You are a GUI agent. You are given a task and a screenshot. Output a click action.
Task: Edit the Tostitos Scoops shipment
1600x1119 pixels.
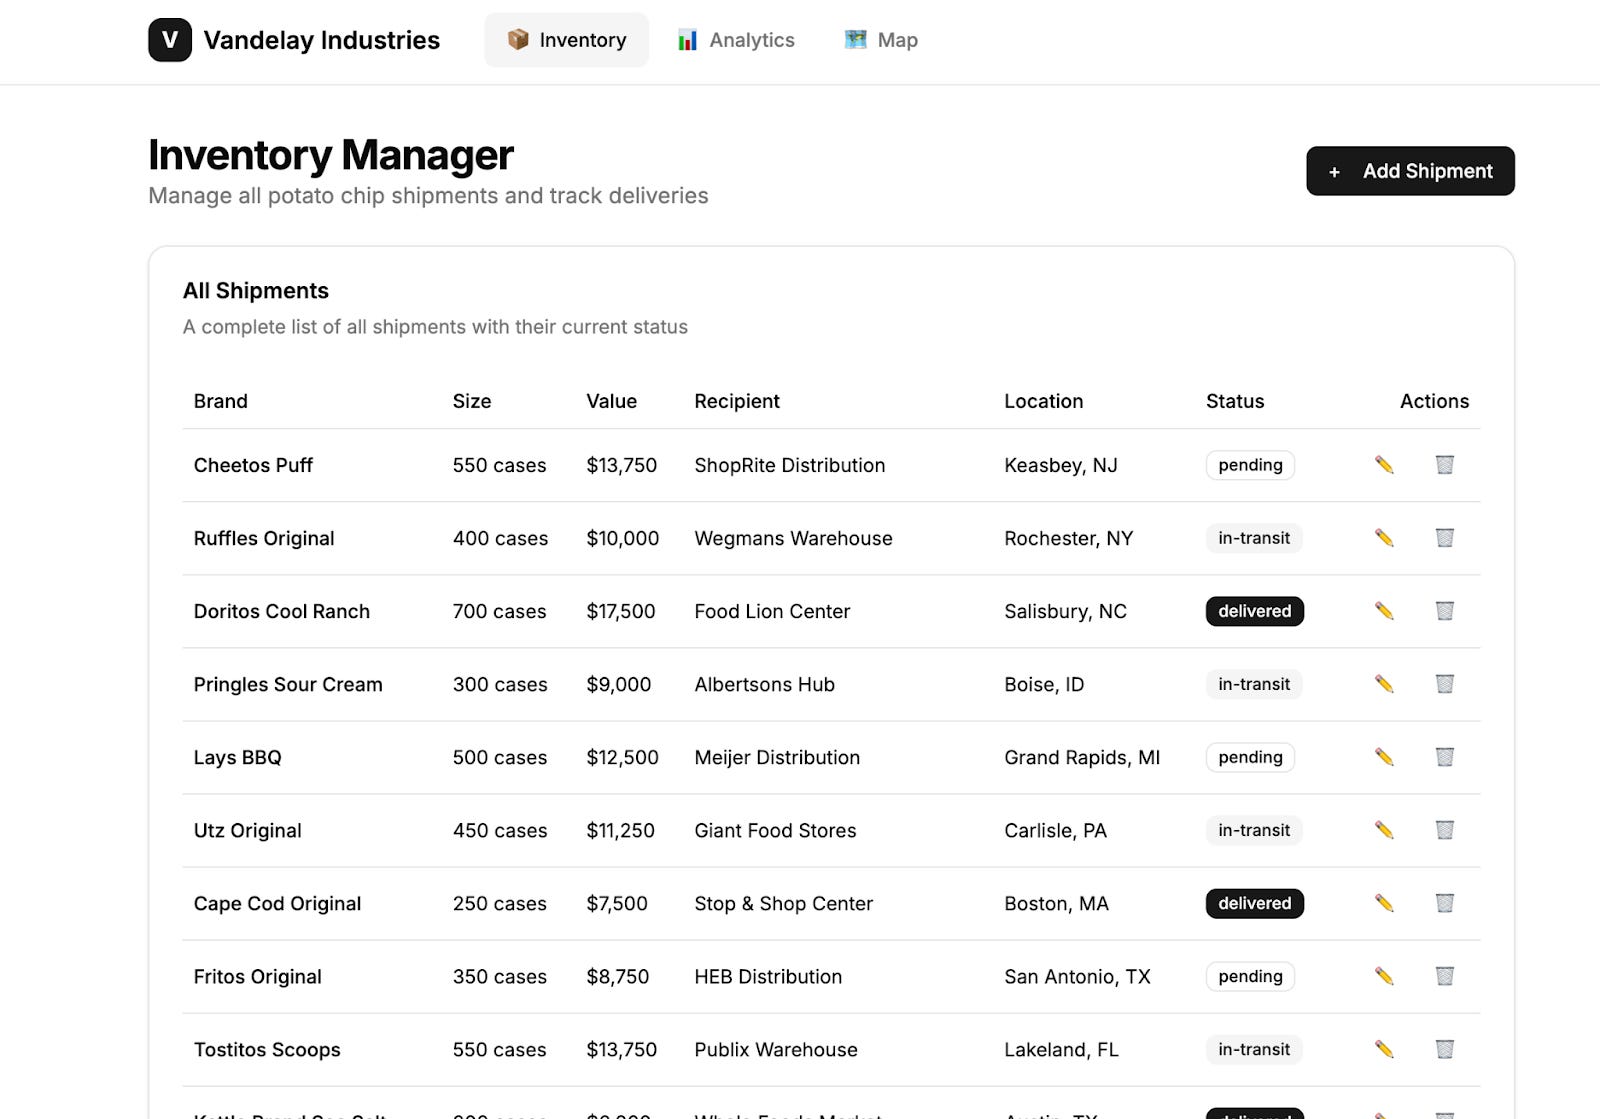(x=1384, y=1049)
